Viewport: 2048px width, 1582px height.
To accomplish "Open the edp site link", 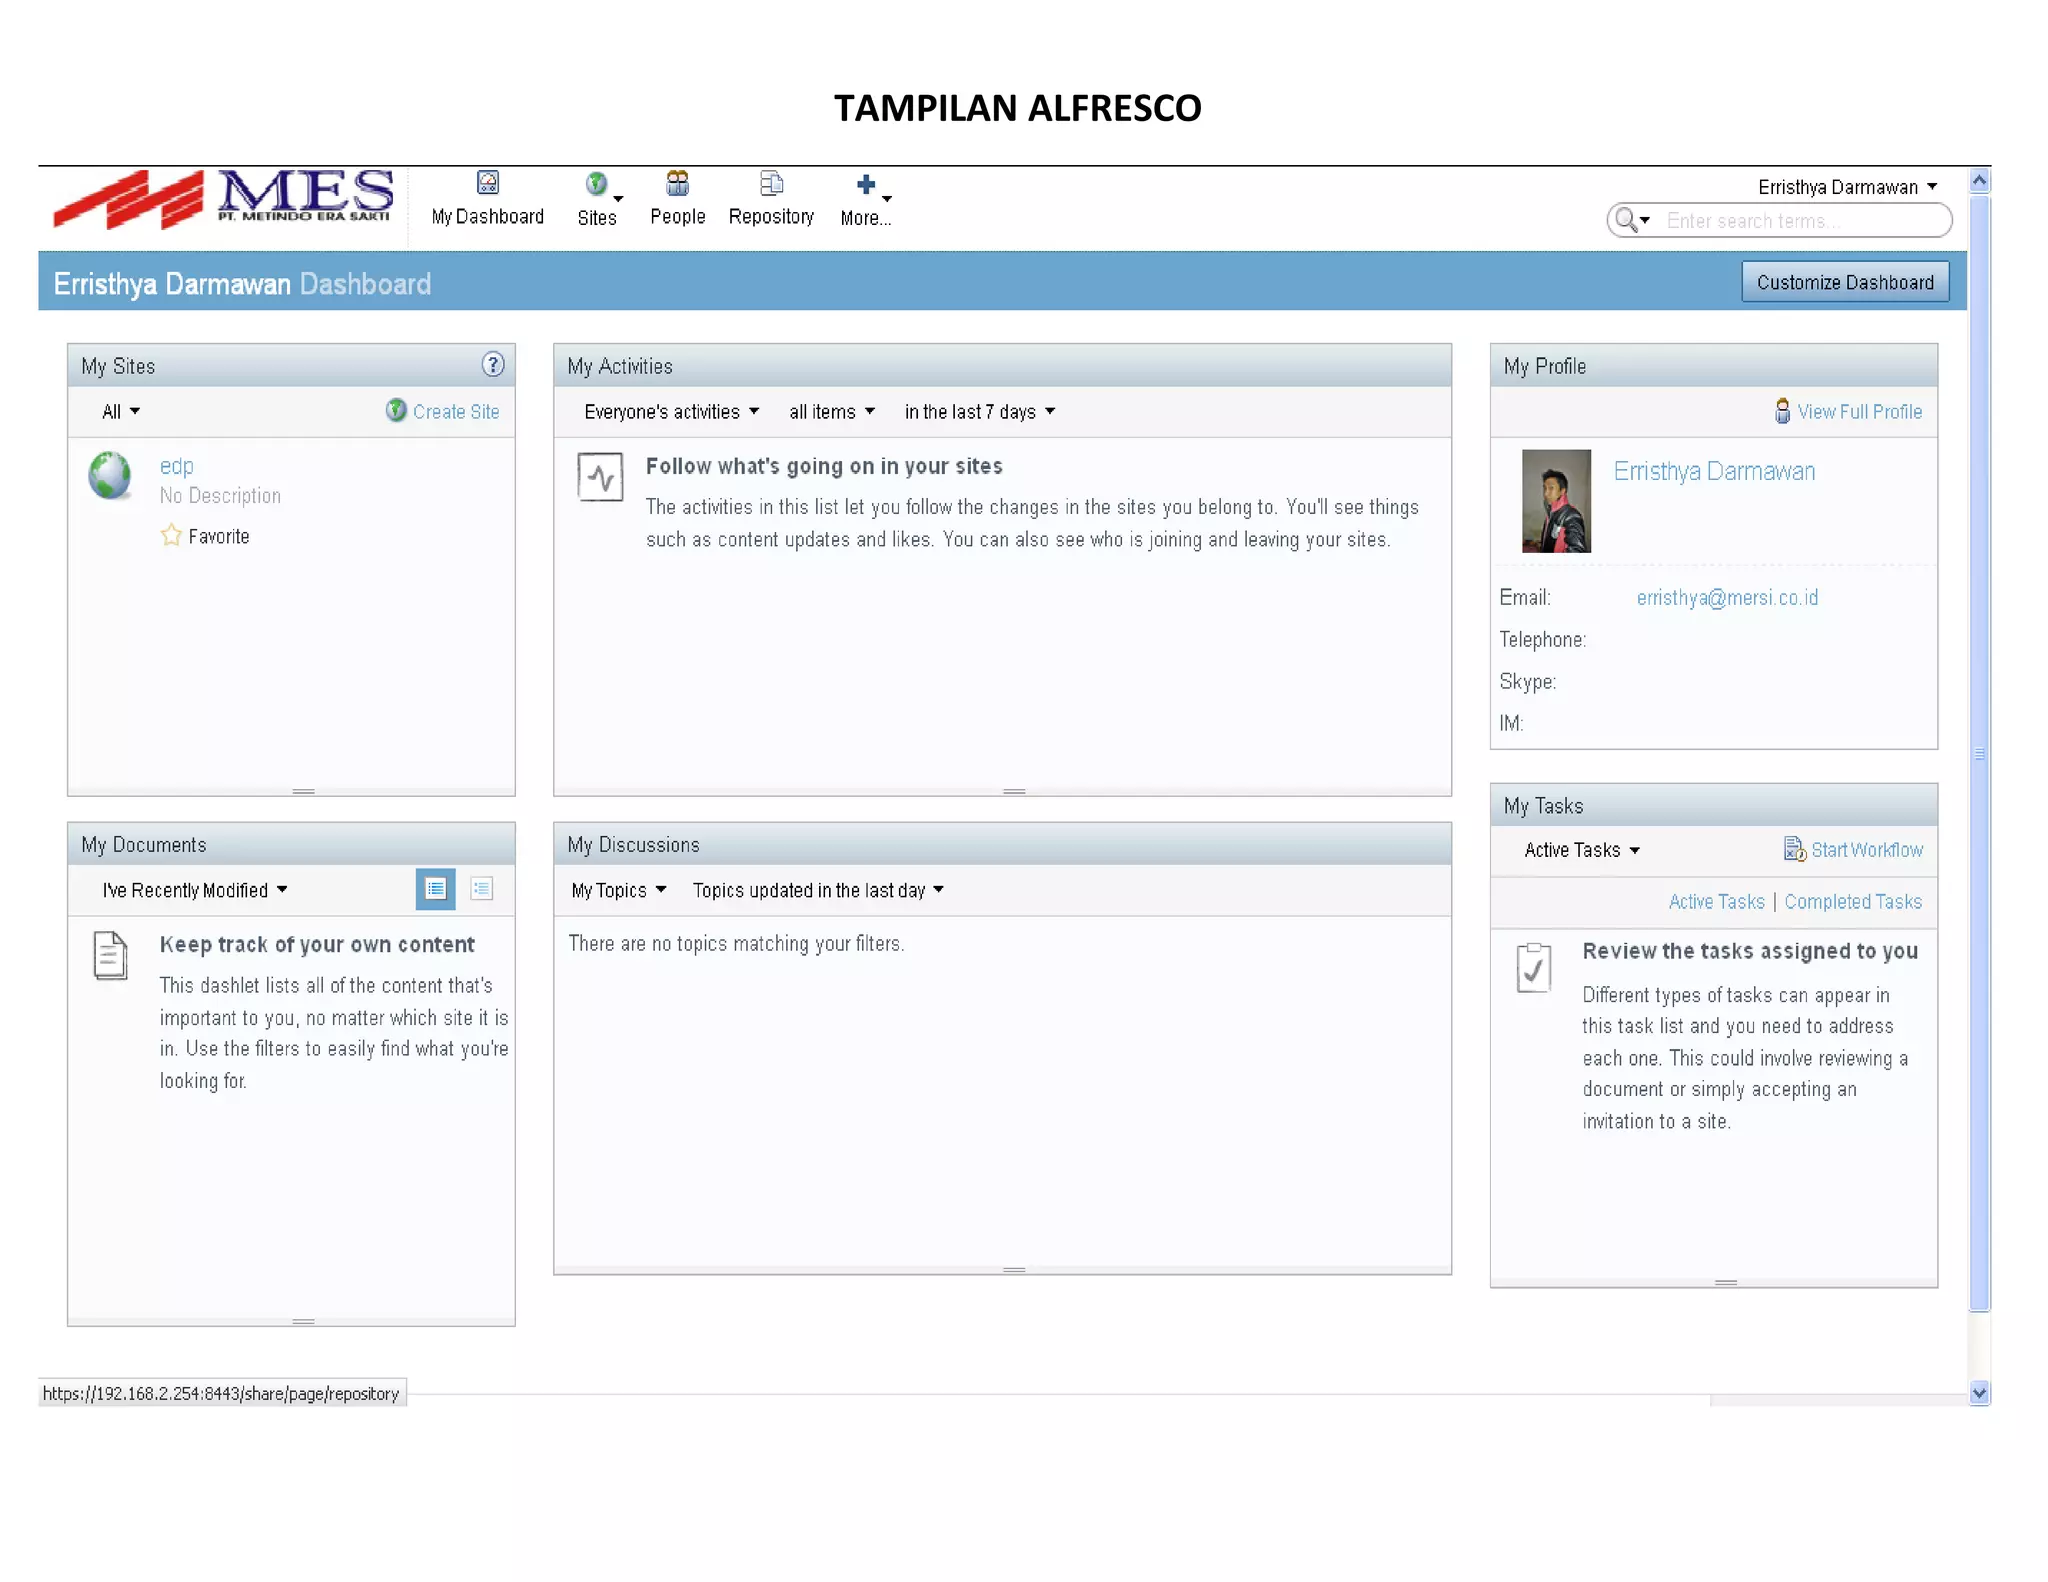I will coord(176,466).
